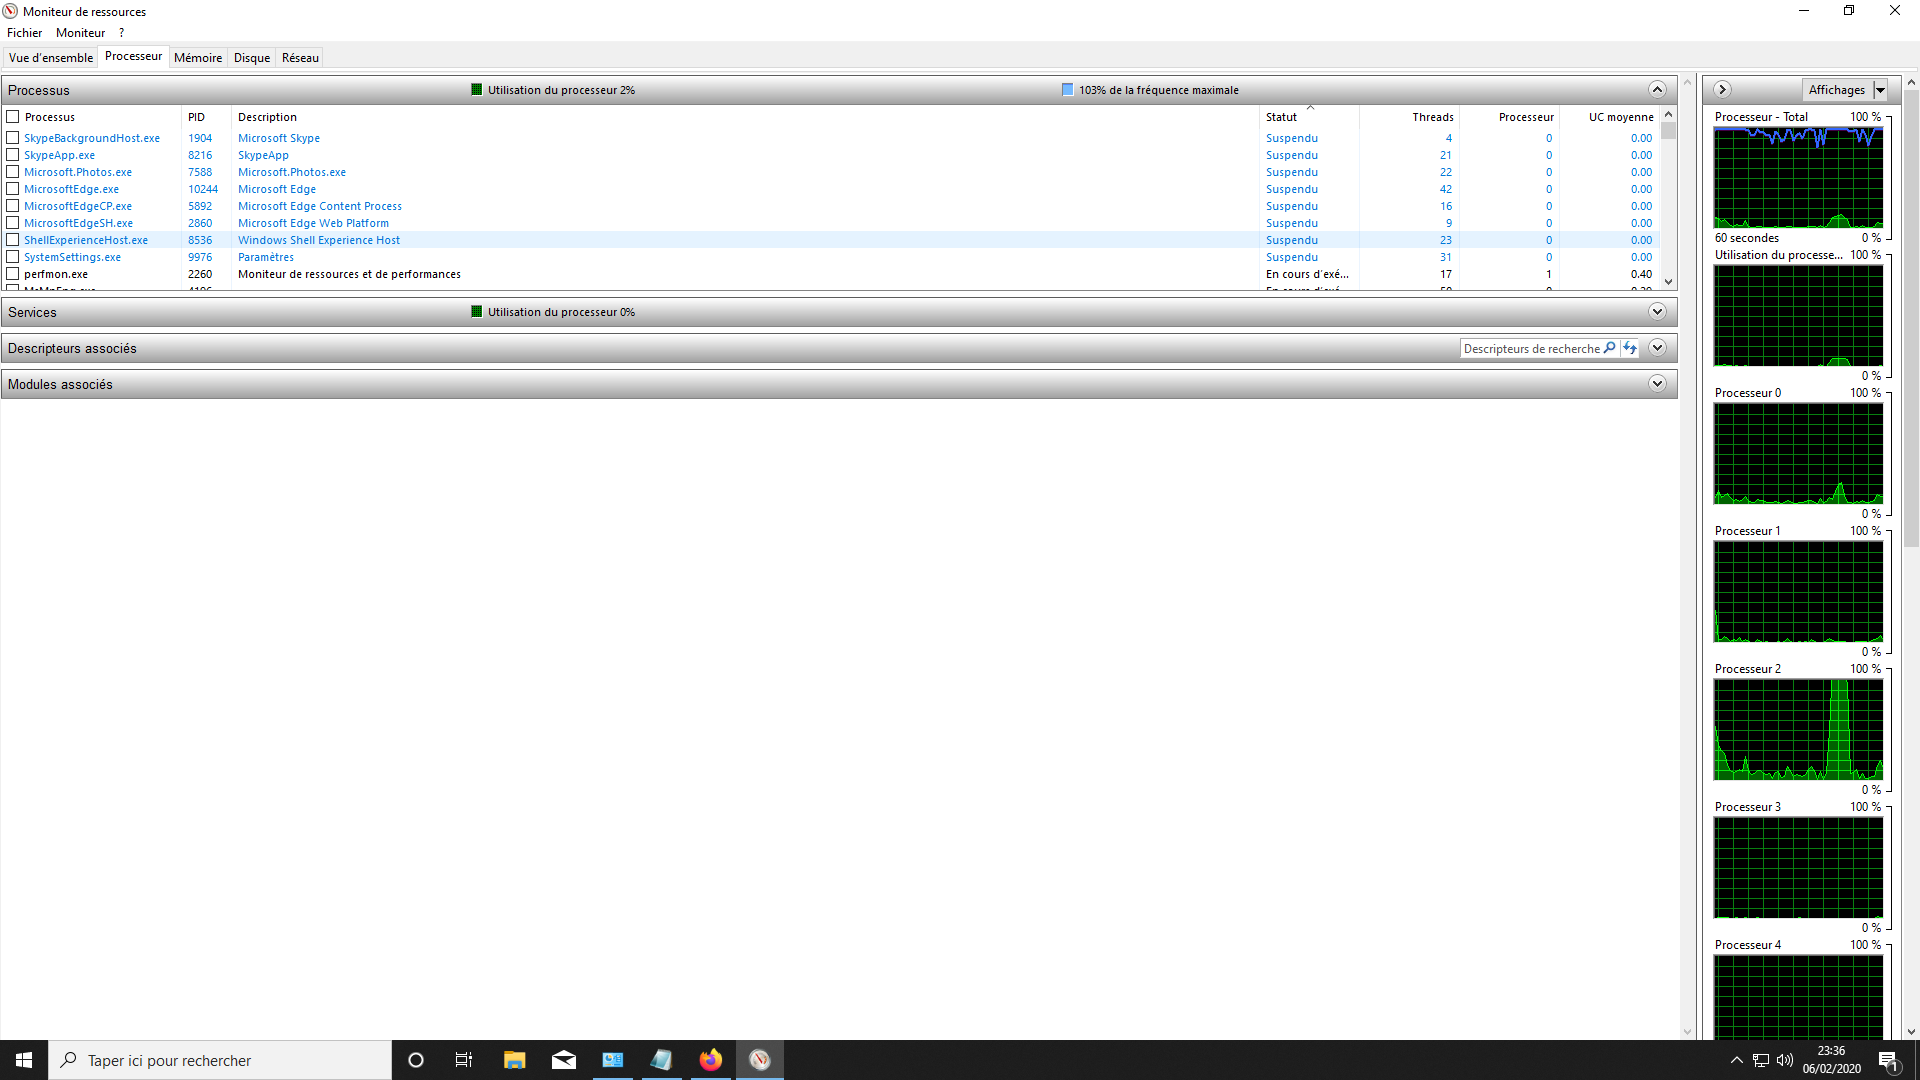
Task: Open the Affichages dropdown arrow
Action: (x=1880, y=90)
